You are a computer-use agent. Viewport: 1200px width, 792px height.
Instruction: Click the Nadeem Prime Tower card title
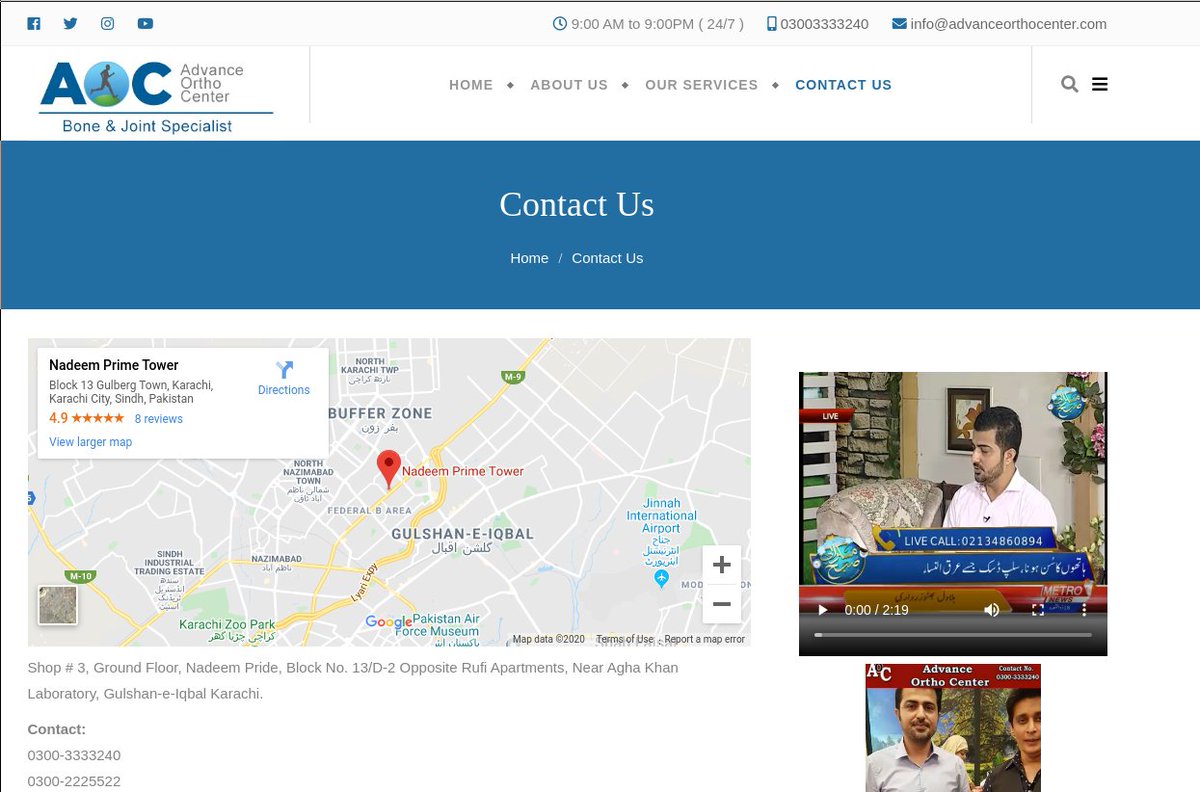[114, 365]
